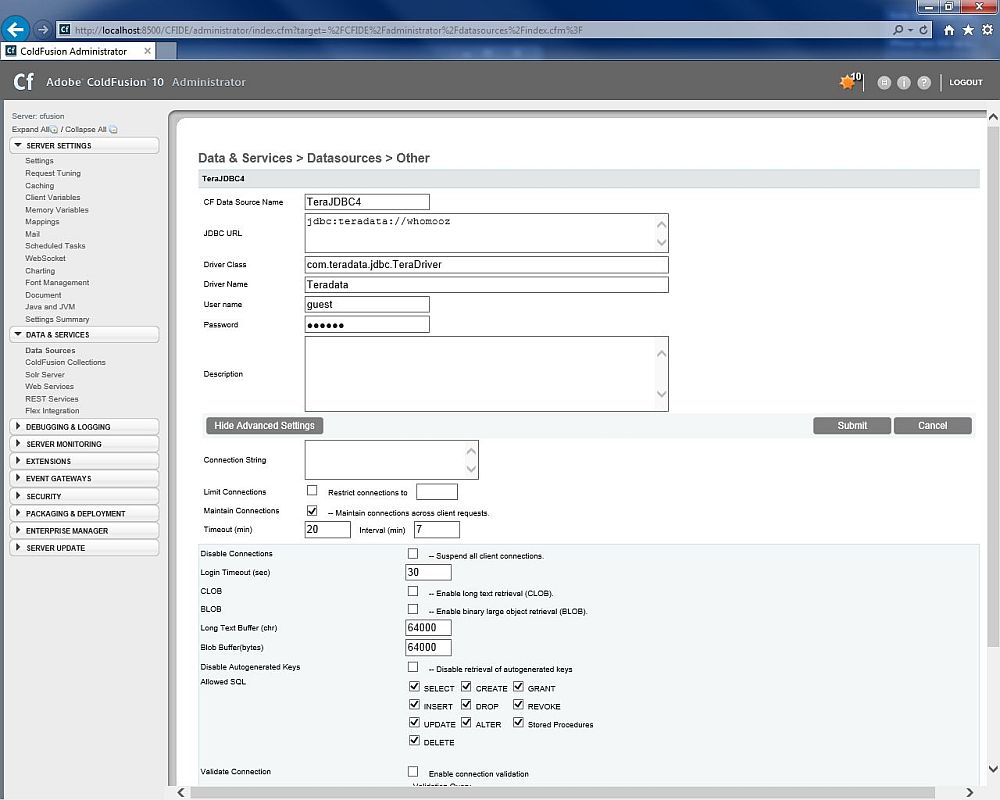Viewport: 1000px width, 800px height.
Task: Uncheck the GRANT allowed SQL checkbox
Action: [518, 686]
